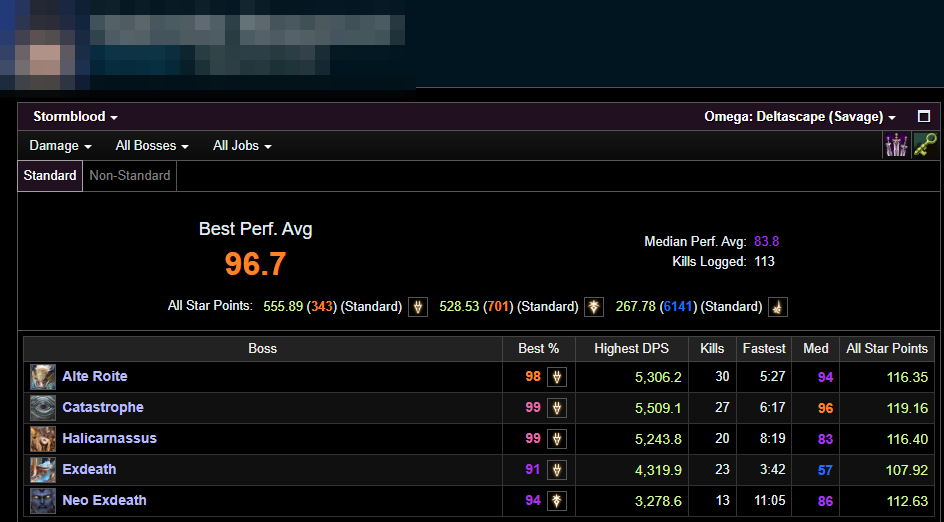Click Exdeath best percent 91
Image resolution: width=944 pixels, height=522 pixels.
pyautogui.click(x=533, y=469)
